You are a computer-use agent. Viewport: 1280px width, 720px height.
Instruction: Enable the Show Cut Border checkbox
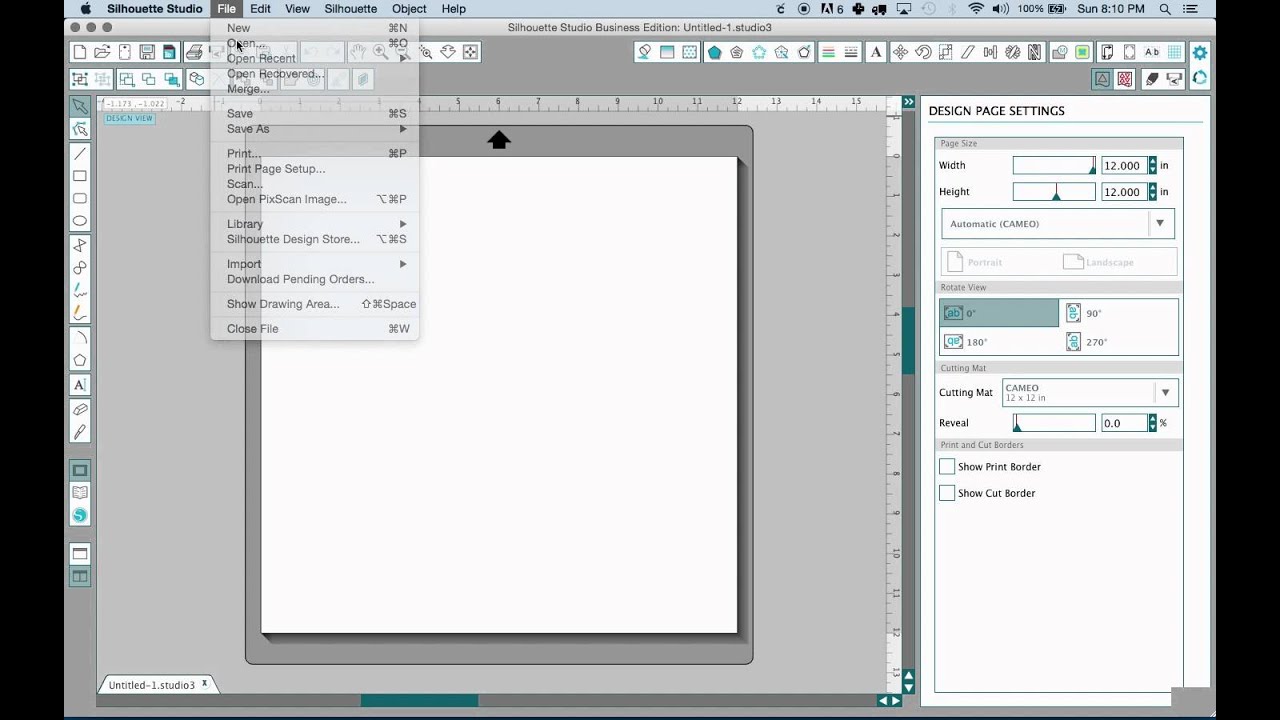coord(947,493)
